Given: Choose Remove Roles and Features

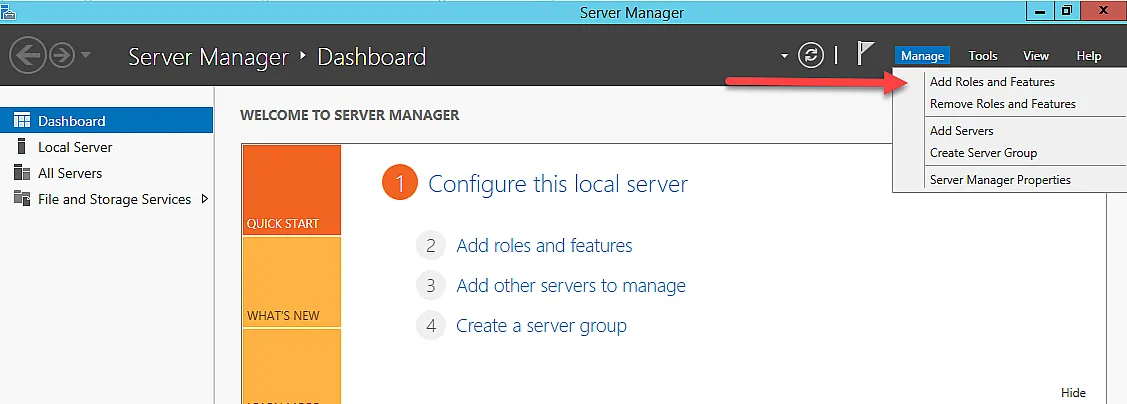Looking at the screenshot, I should pos(1003,104).
